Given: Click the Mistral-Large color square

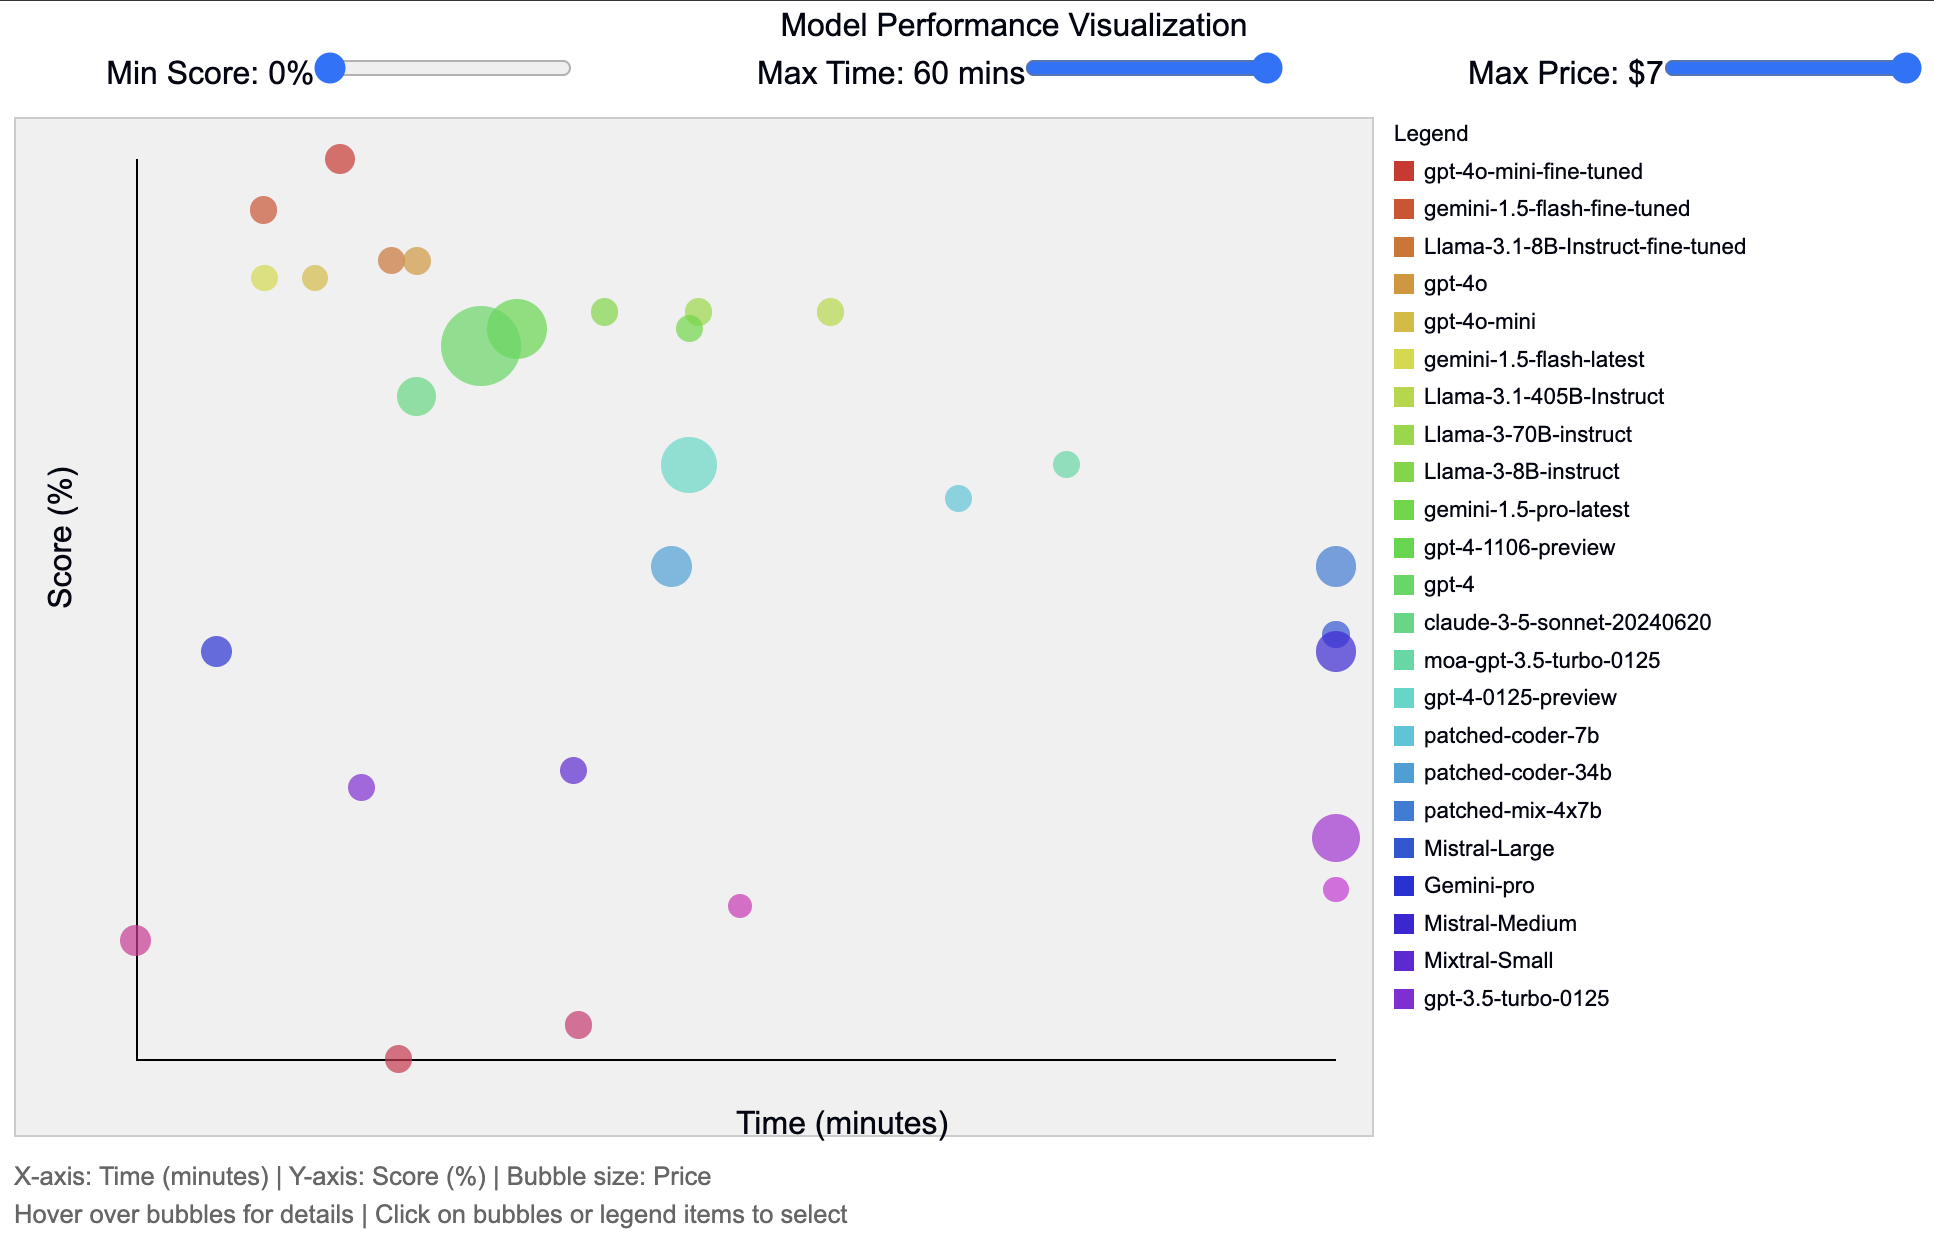Looking at the screenshot, I should [1403, 848].
